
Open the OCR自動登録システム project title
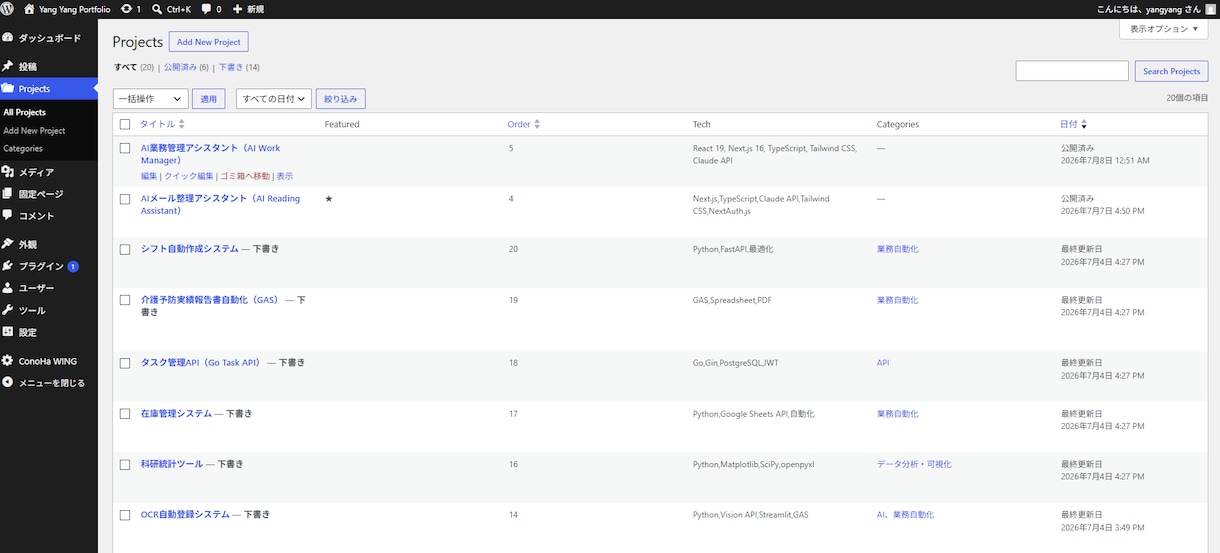(x=185, y=515)
